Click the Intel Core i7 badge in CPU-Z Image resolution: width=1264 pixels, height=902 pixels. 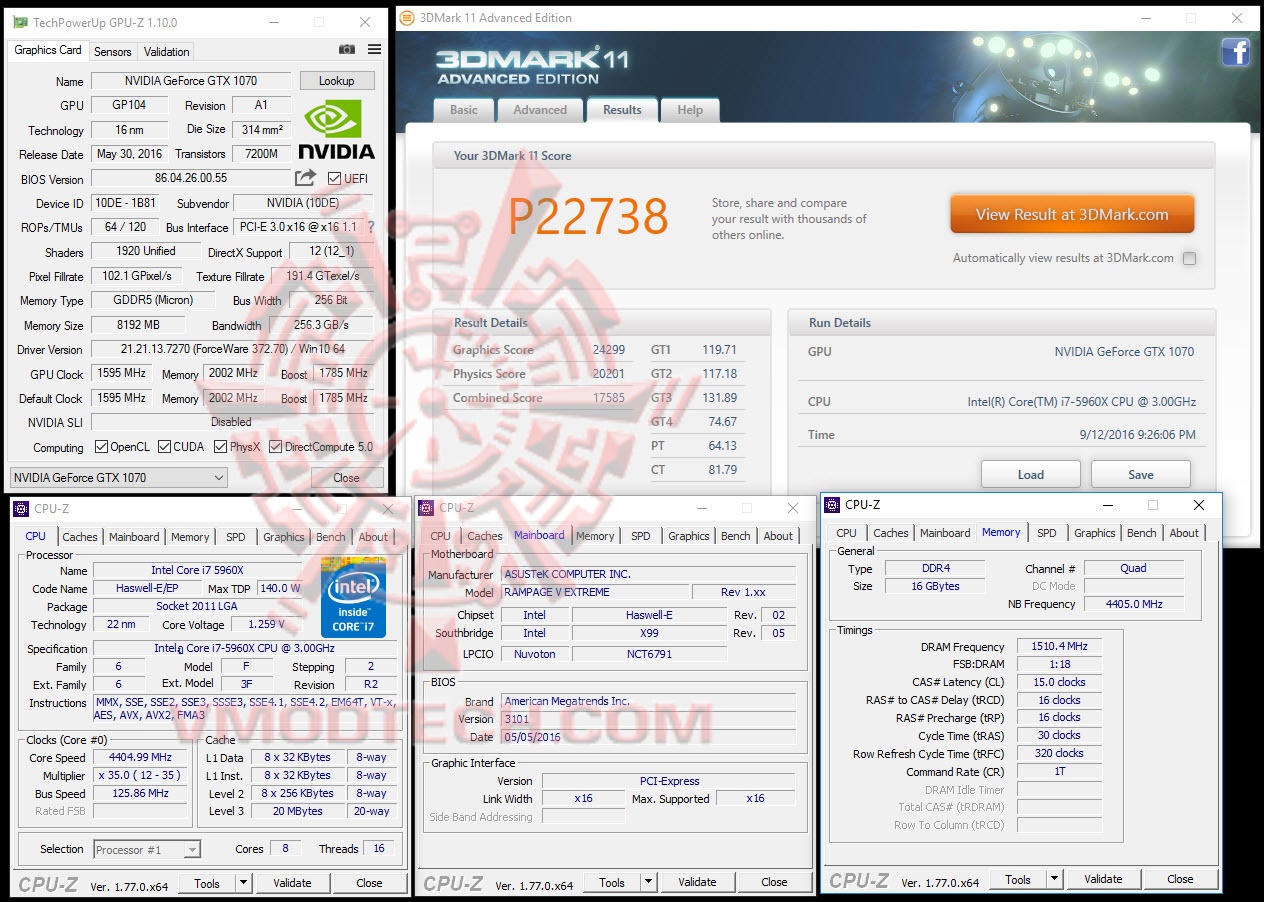tap(353, 598)
